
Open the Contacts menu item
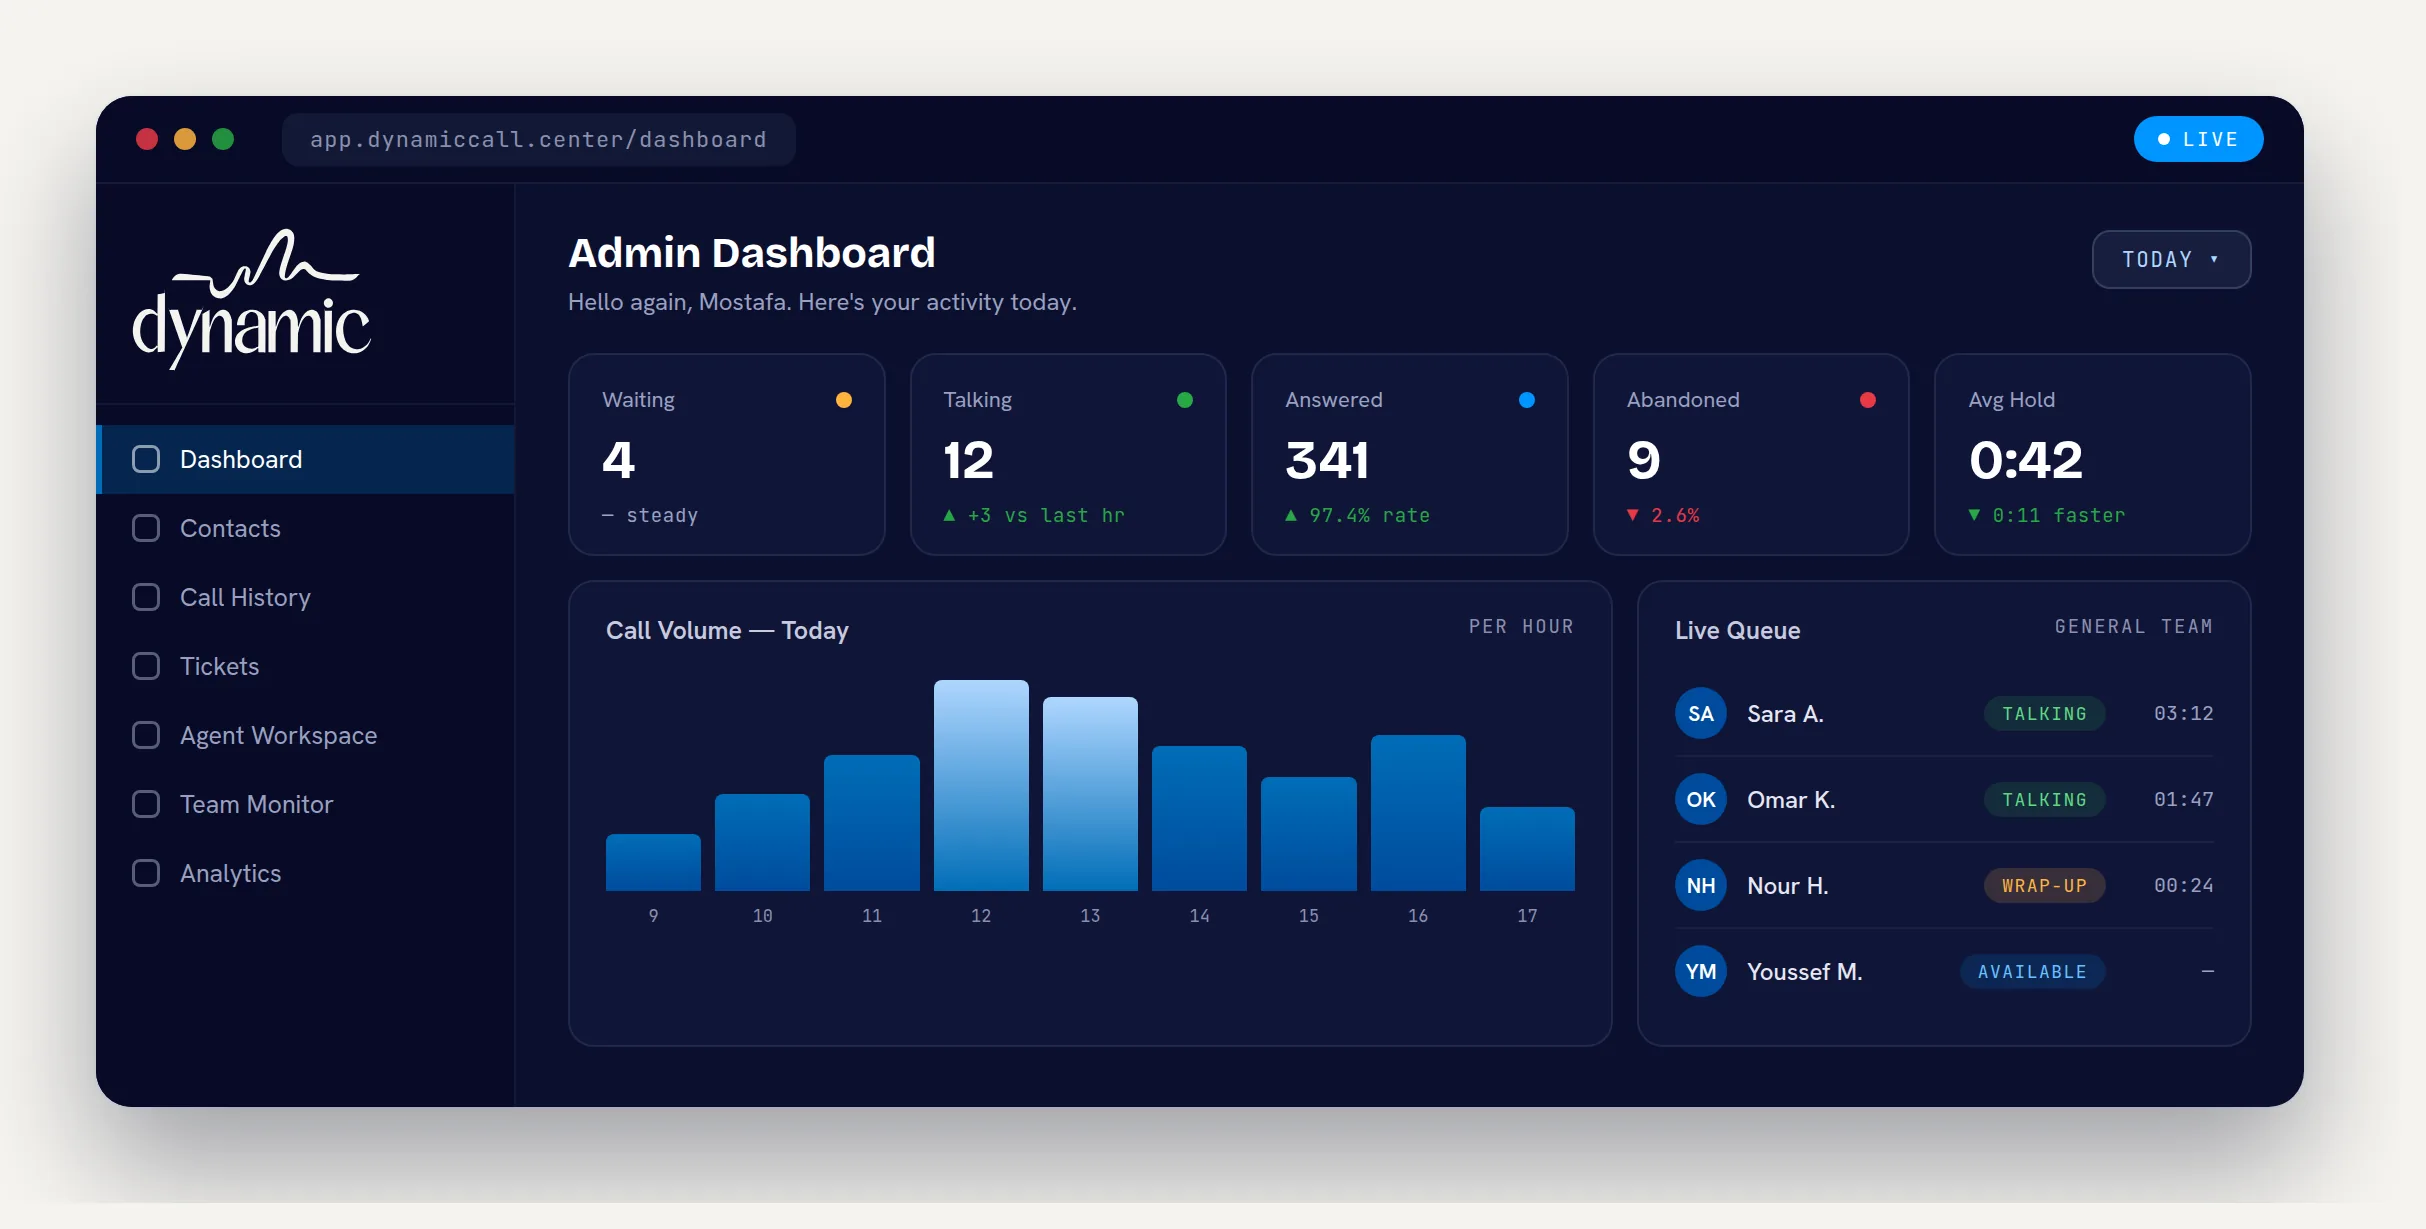pos(306,528)
